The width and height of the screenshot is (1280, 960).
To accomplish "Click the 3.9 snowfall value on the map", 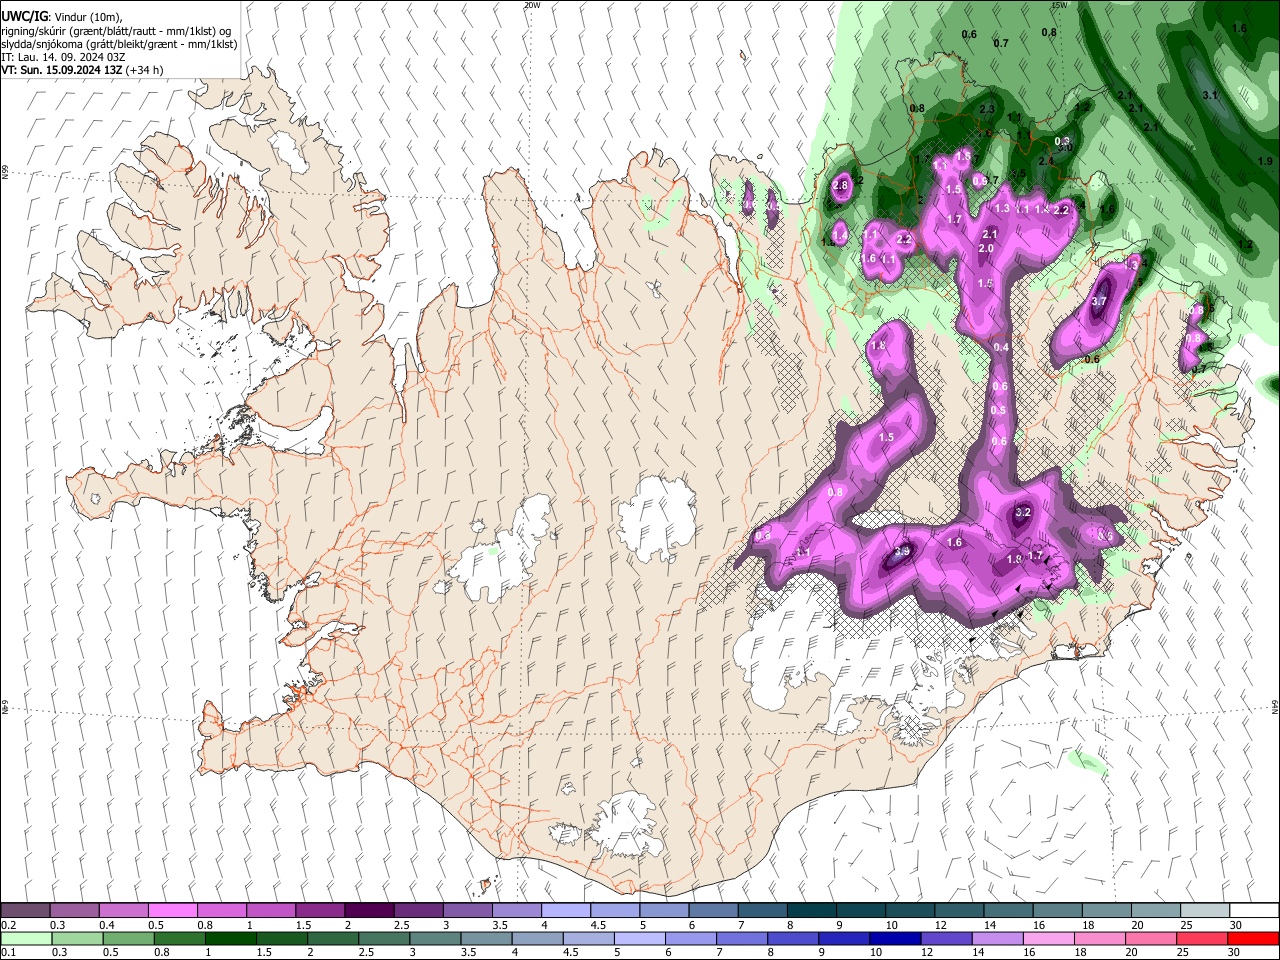I will tap(901, 551).
